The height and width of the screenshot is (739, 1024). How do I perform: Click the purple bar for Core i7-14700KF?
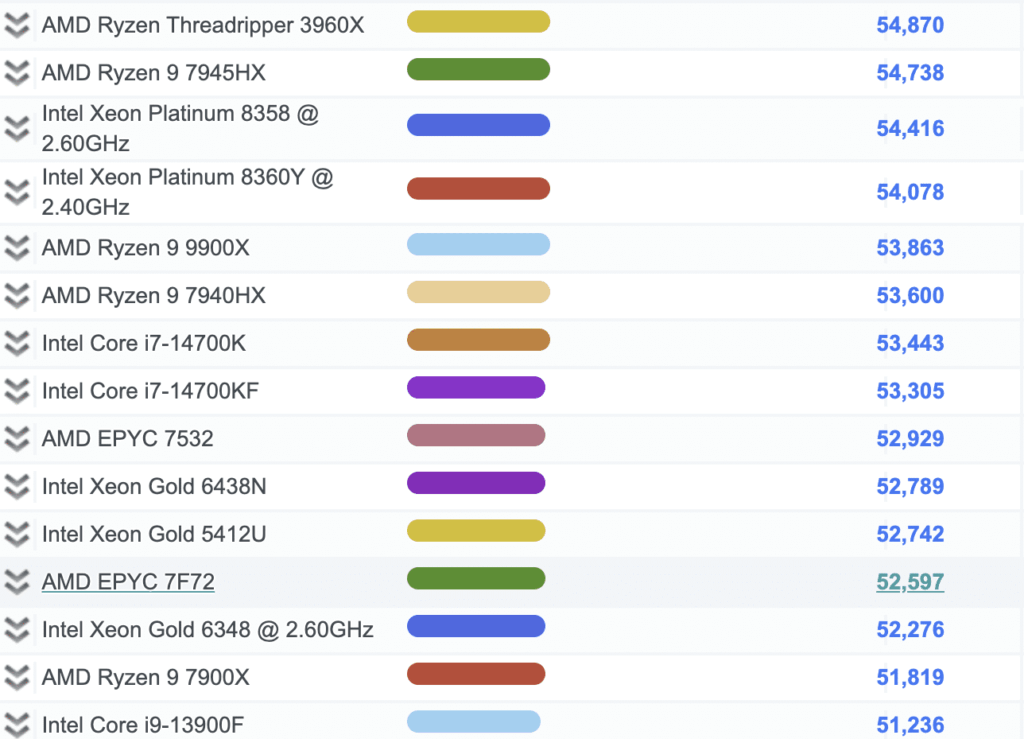476,387
